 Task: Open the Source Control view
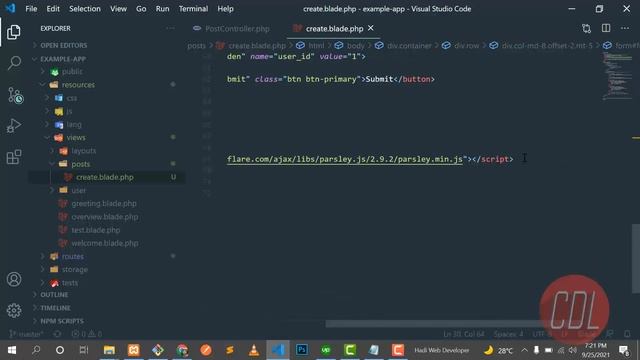tap(15, 95)
